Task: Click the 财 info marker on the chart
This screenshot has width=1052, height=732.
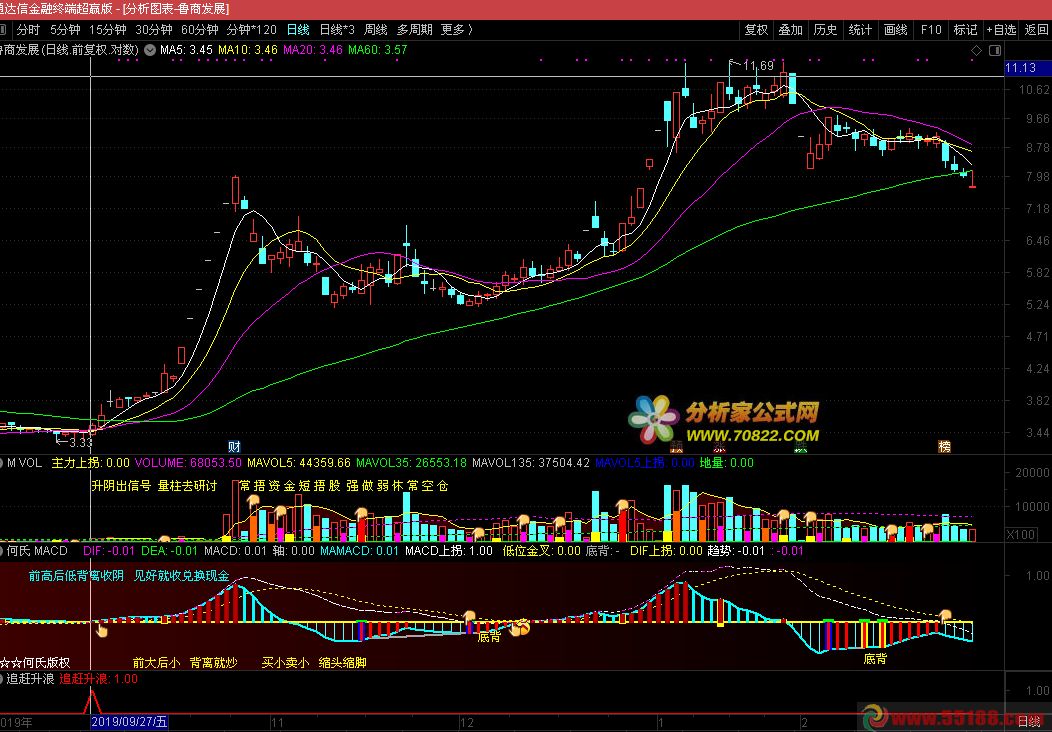Action: [x=234, y=446]
